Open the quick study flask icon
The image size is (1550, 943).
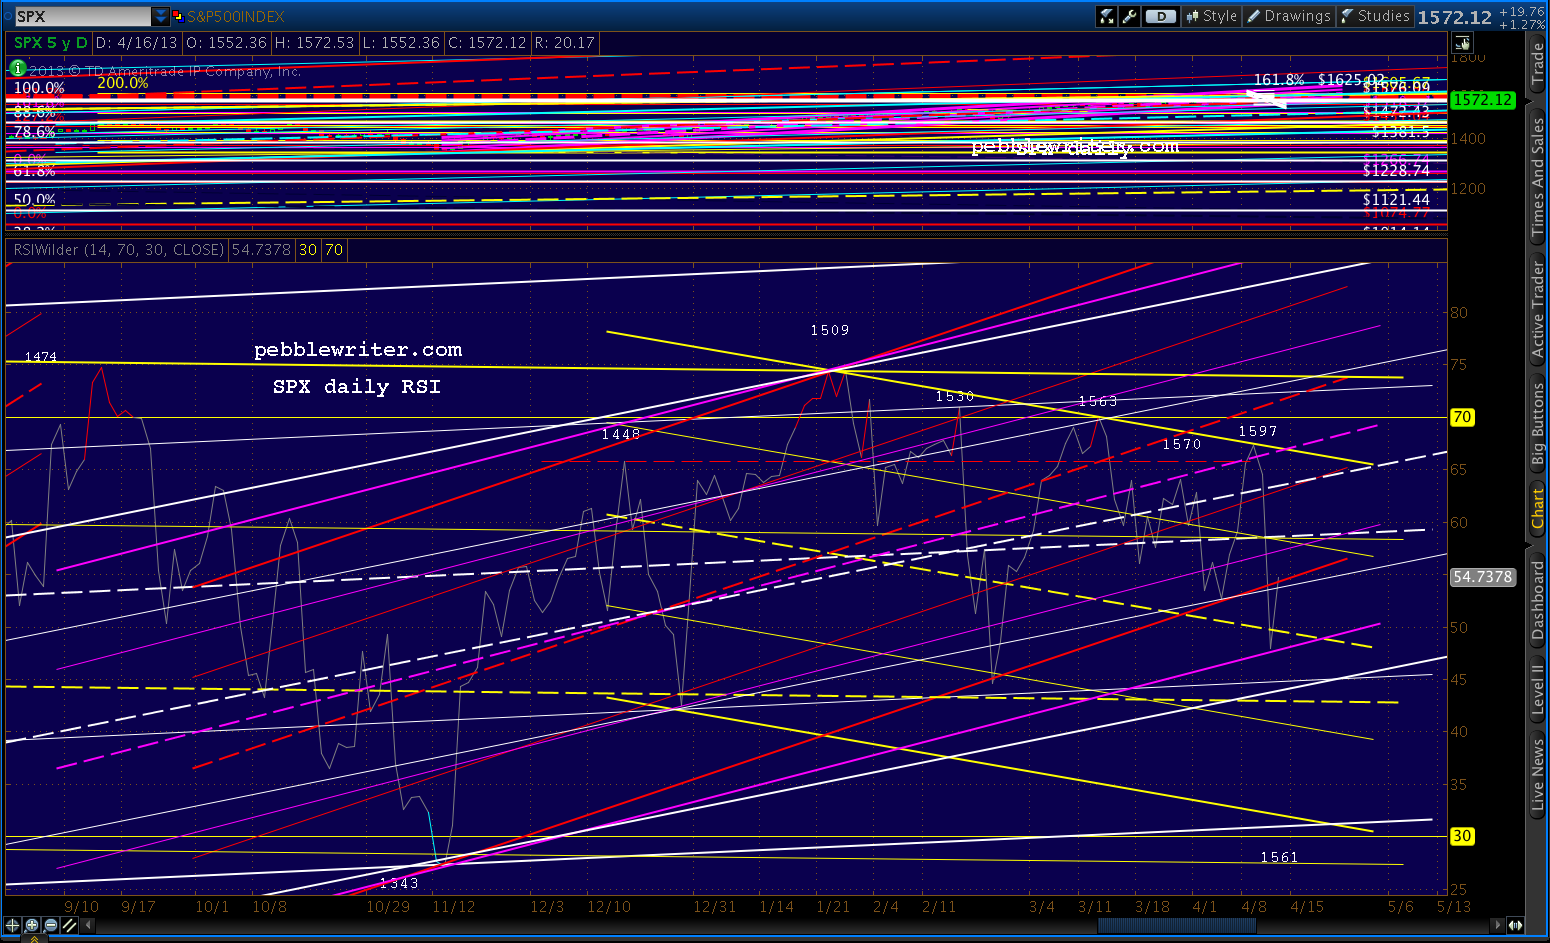tap(1106, 16)
